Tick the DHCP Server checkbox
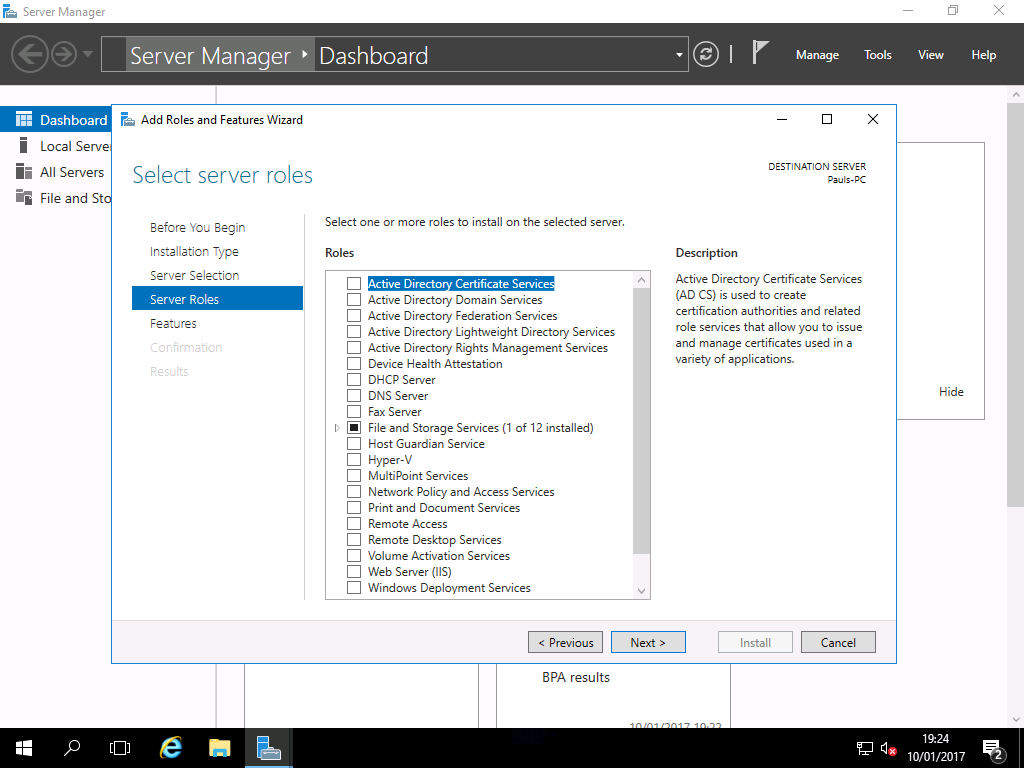Viewport: 1024px width, 768px height. (x=354, y=379)
